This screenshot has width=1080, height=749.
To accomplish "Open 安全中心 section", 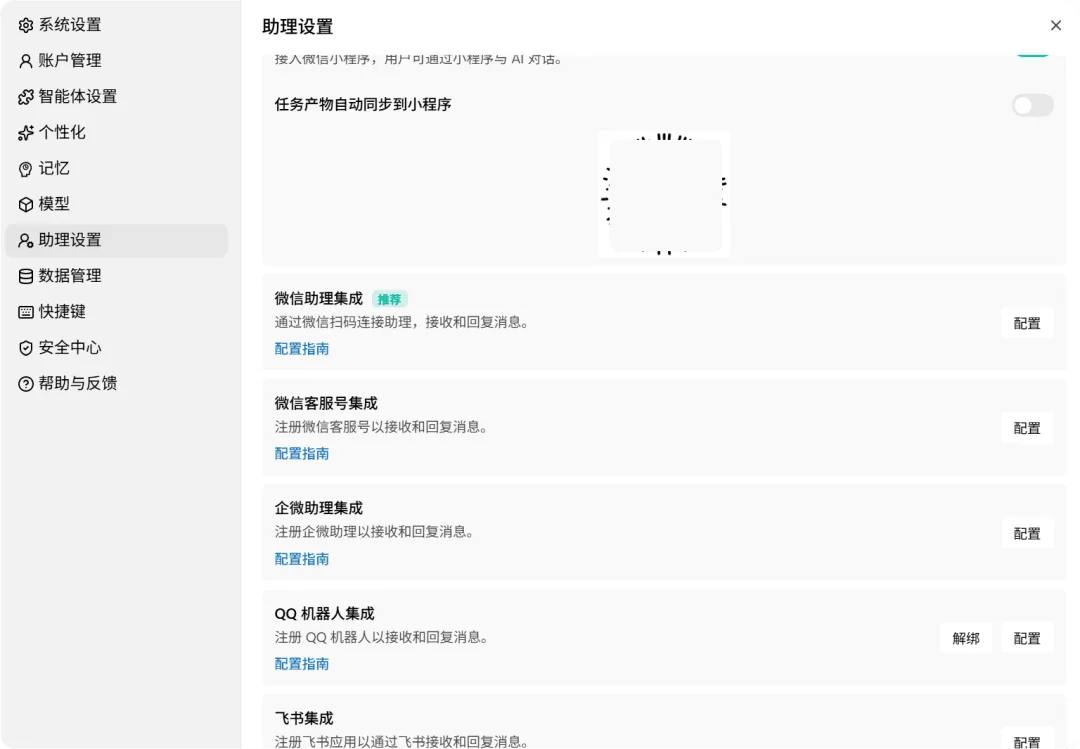I will (116, 347).
